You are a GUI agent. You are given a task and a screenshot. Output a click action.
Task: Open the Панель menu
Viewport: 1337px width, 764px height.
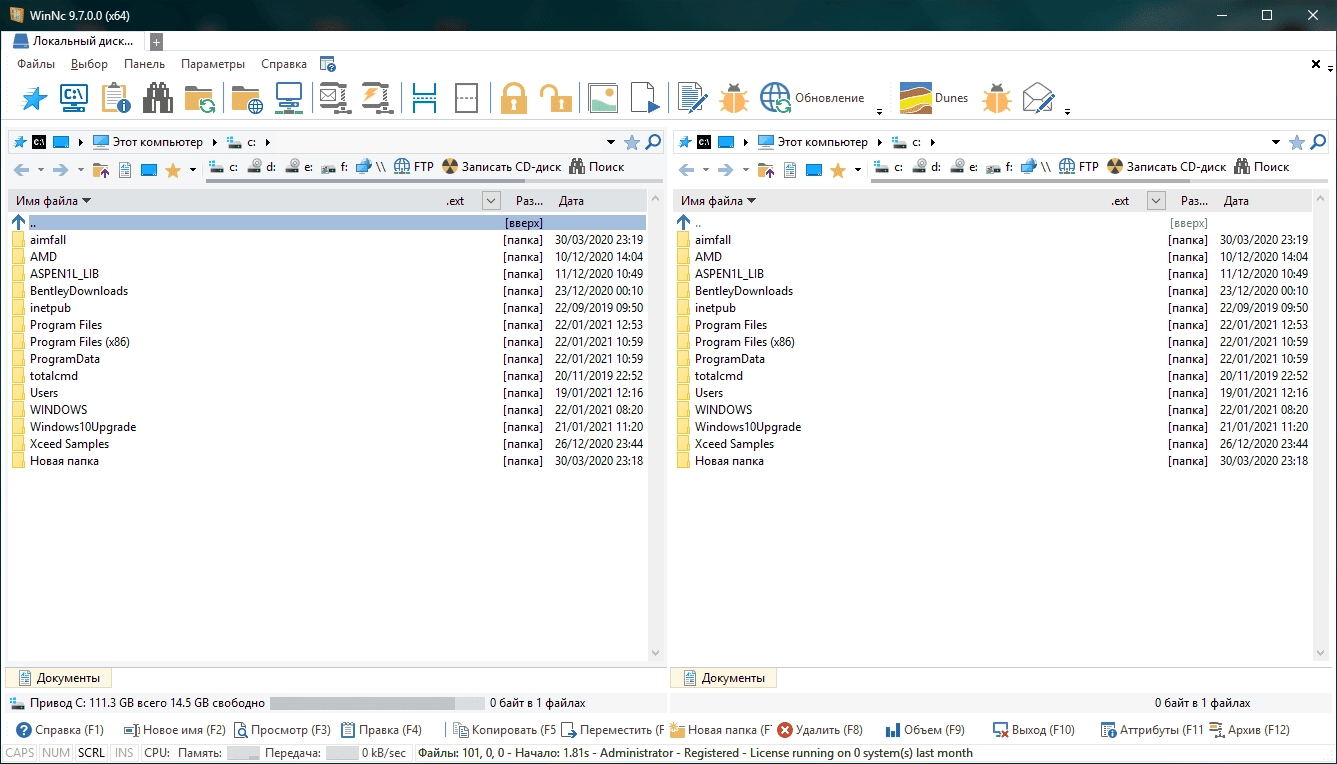[x=144, y=64]
